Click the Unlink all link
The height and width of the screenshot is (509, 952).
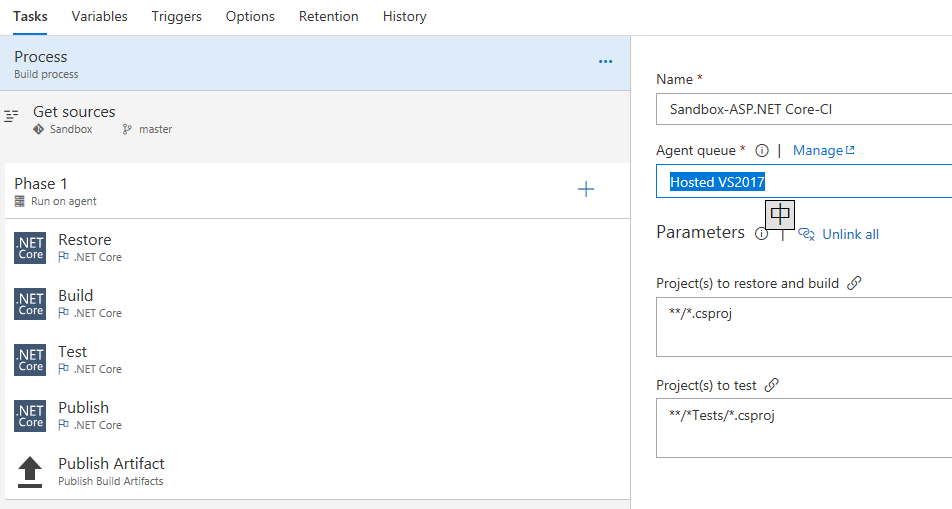(x=849, y=234)
